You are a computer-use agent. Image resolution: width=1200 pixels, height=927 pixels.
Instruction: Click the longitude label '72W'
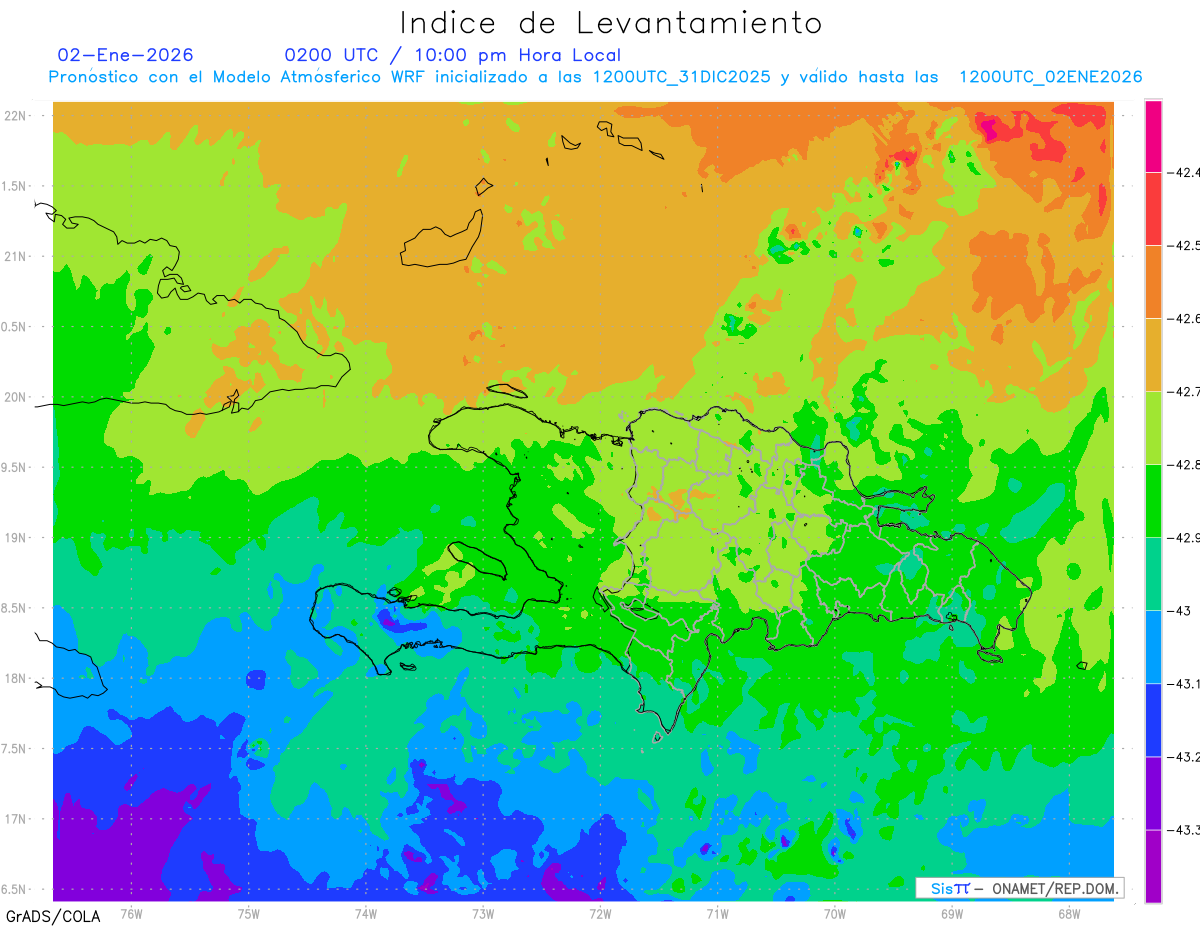600,914
